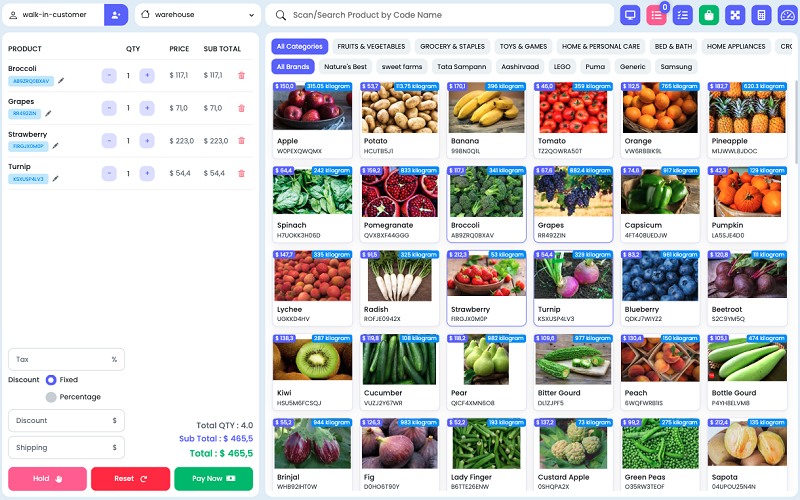Edit Turnip item with pencil icon

pyautogui.click(x=55, y=179)
